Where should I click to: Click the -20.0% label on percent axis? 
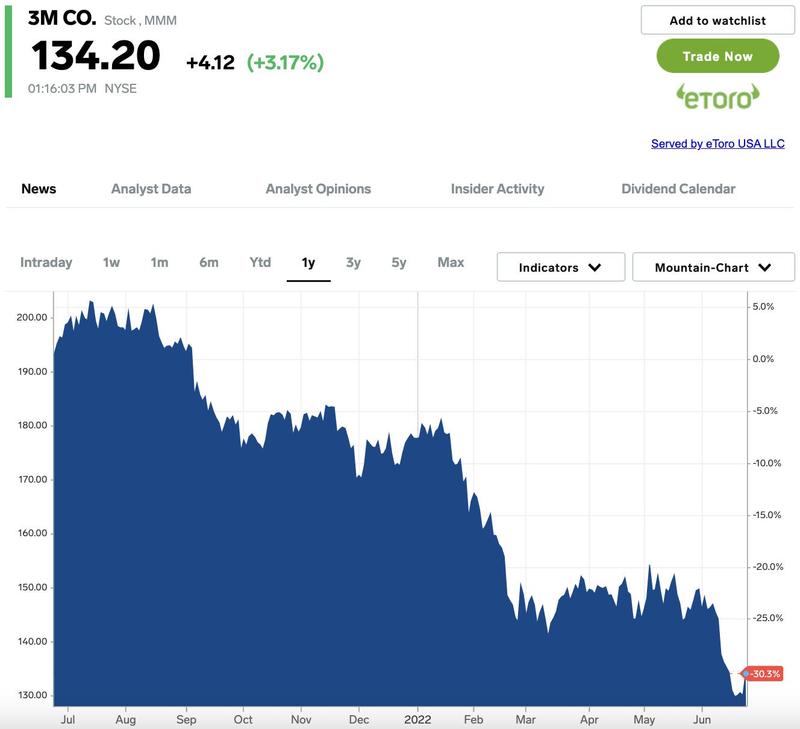click(x=767, y=567)
